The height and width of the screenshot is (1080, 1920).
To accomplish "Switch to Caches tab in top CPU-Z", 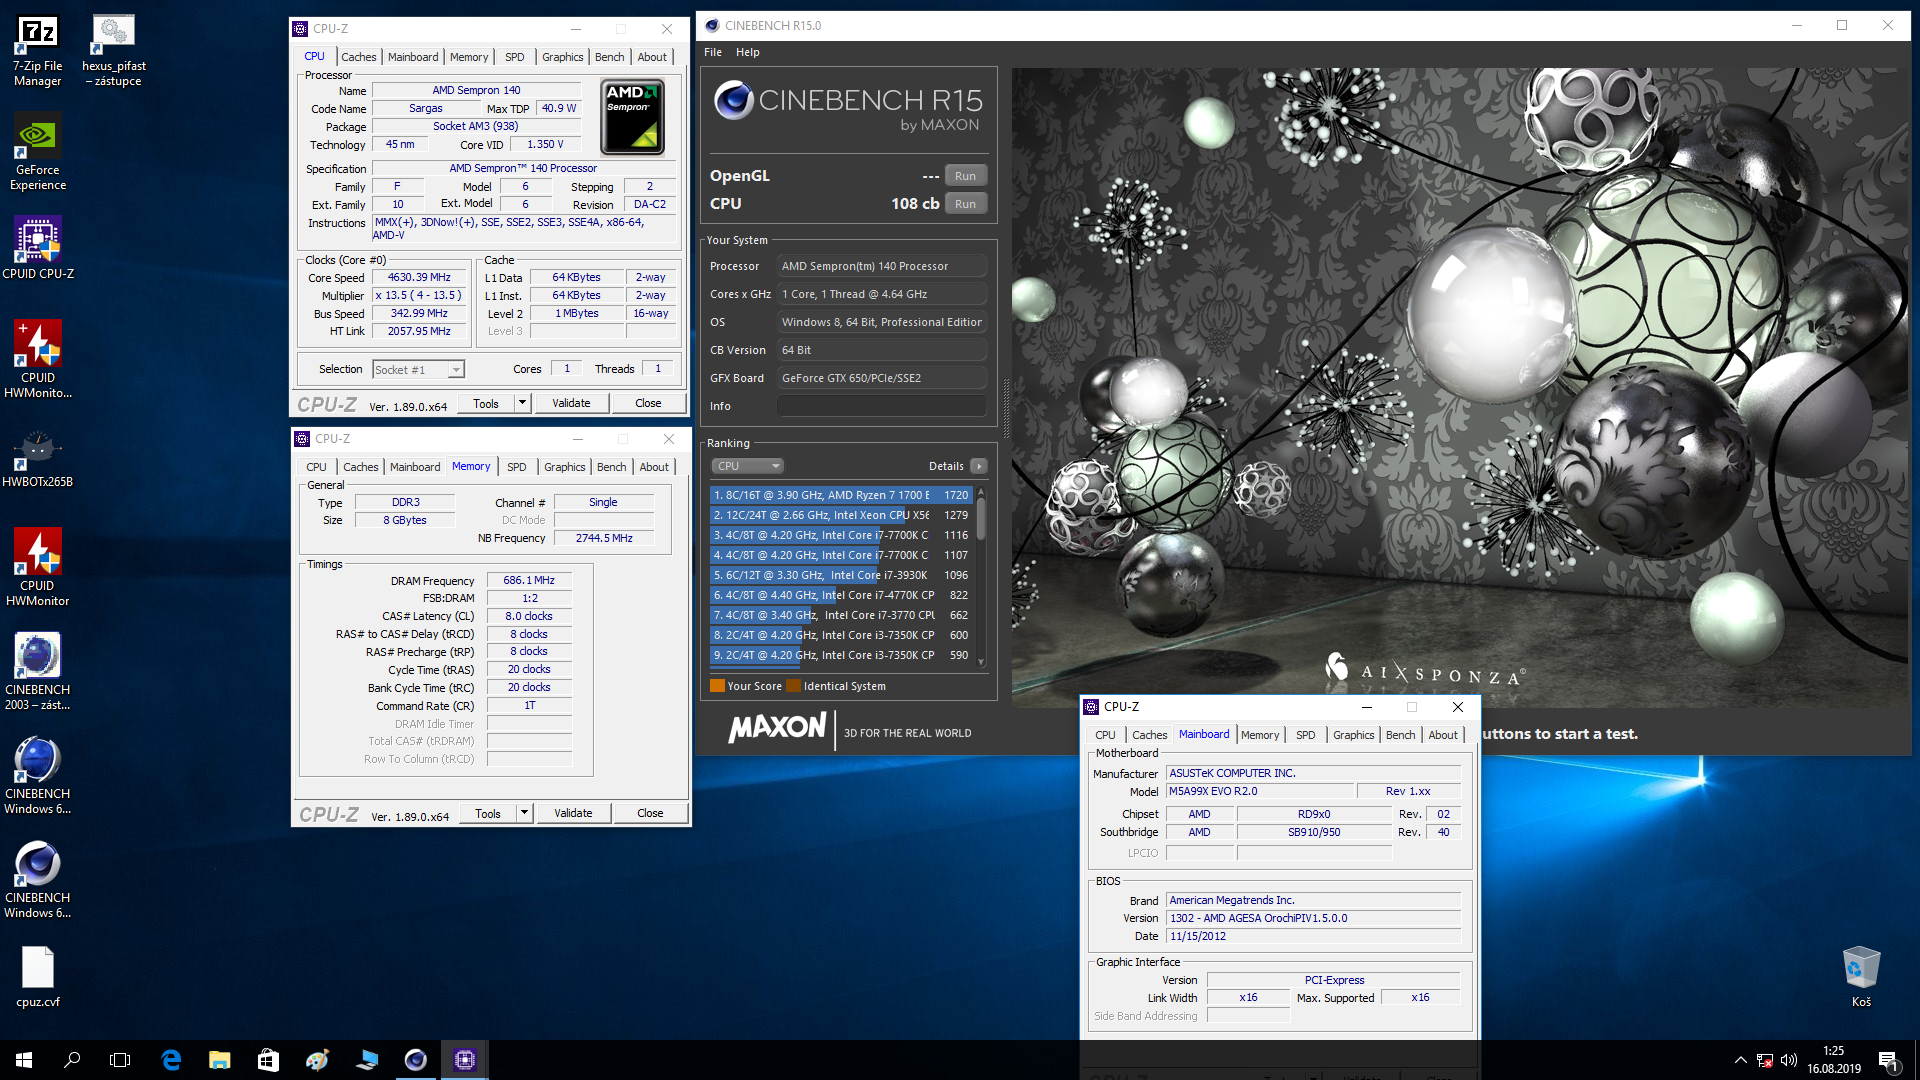I will 359,57.
